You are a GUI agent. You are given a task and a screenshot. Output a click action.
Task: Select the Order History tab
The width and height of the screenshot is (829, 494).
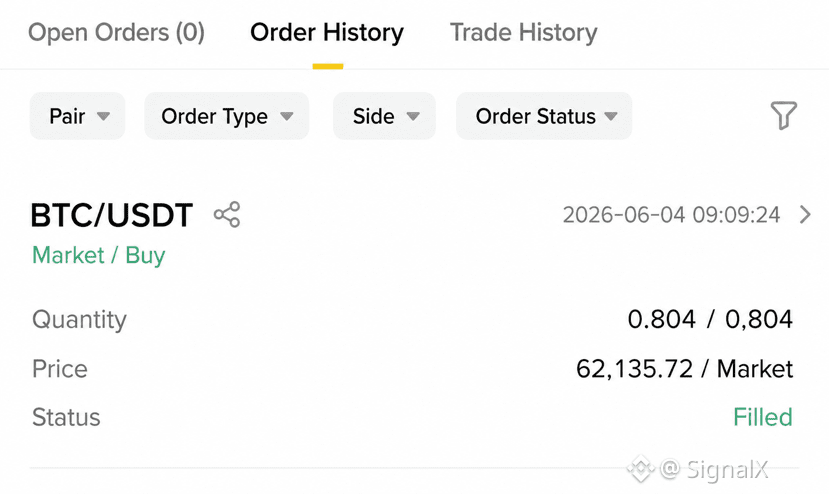[327, 33]
